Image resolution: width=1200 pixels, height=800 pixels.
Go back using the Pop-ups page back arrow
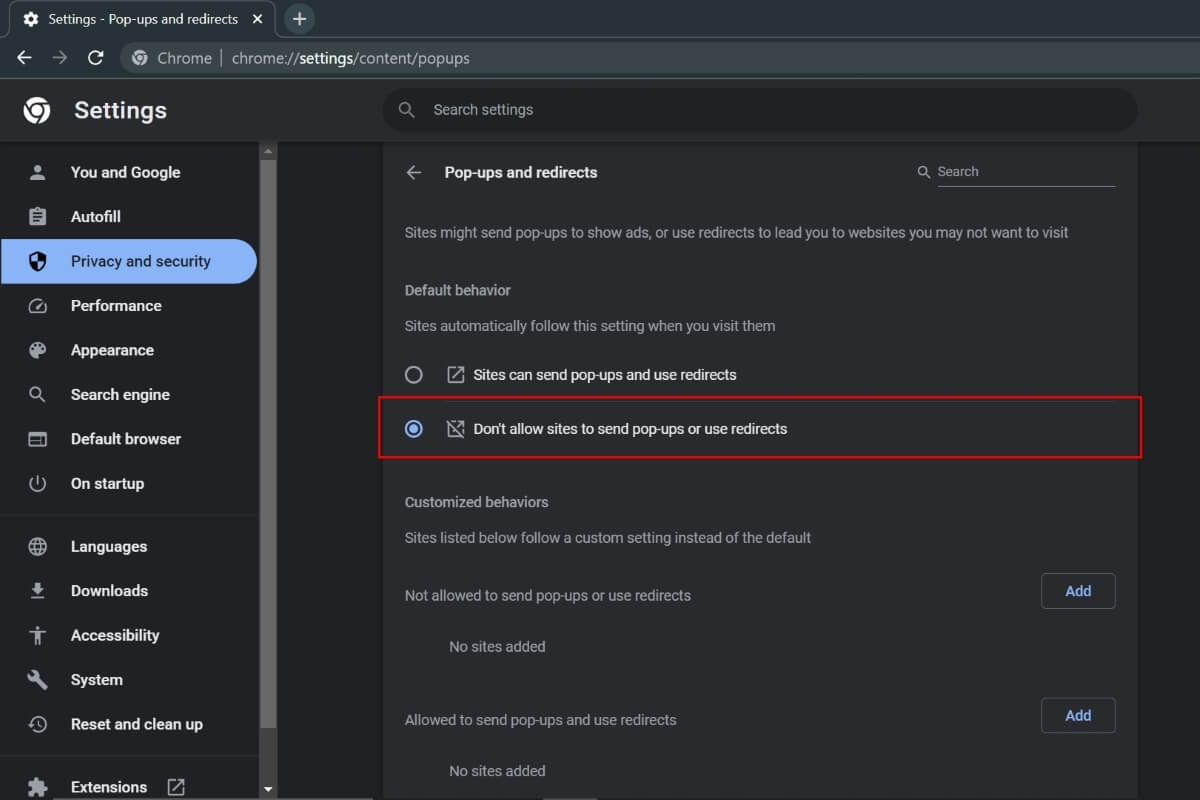(414, 172)
